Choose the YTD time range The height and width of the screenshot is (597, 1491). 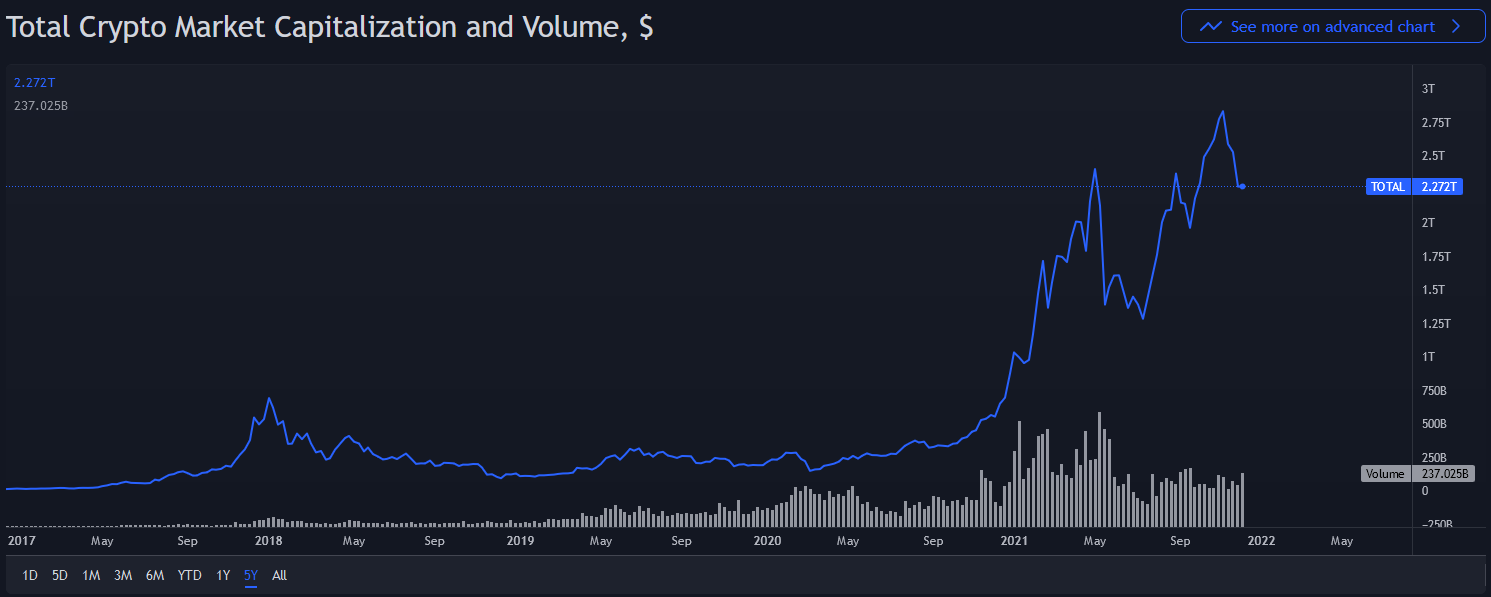click(x=189, y=575)
